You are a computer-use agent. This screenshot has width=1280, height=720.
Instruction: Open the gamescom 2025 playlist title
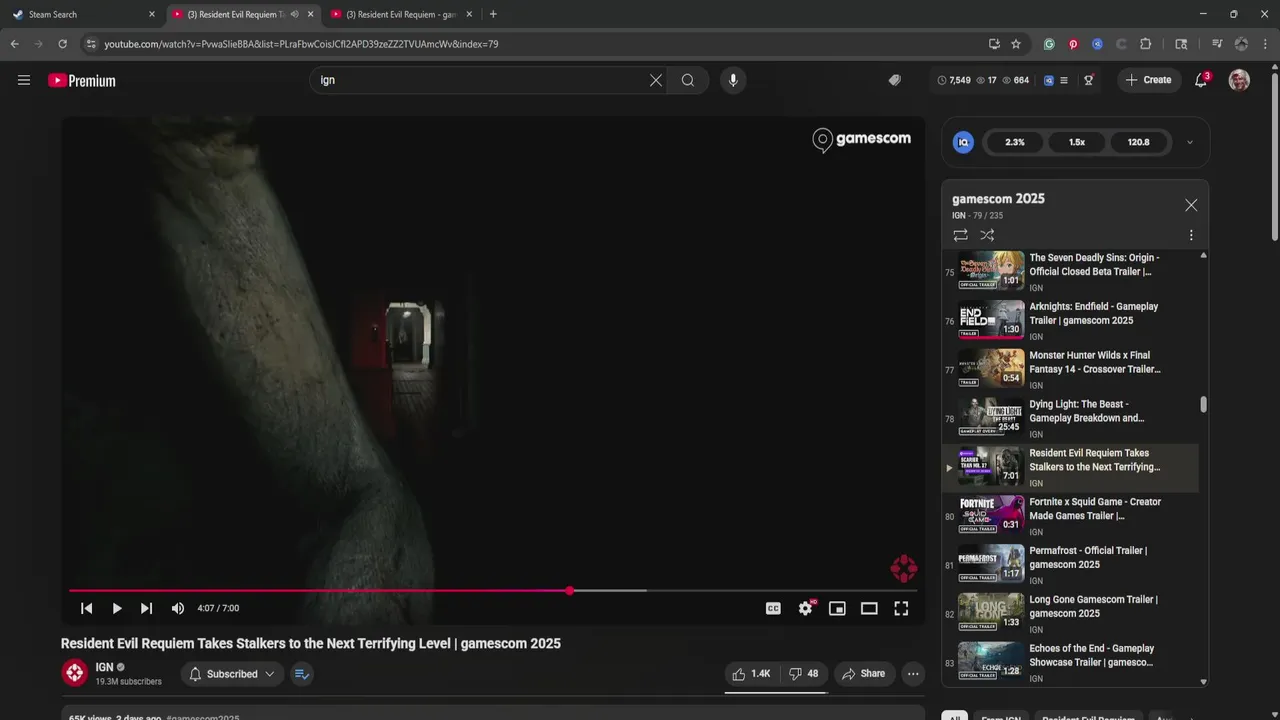coord(998,199)
